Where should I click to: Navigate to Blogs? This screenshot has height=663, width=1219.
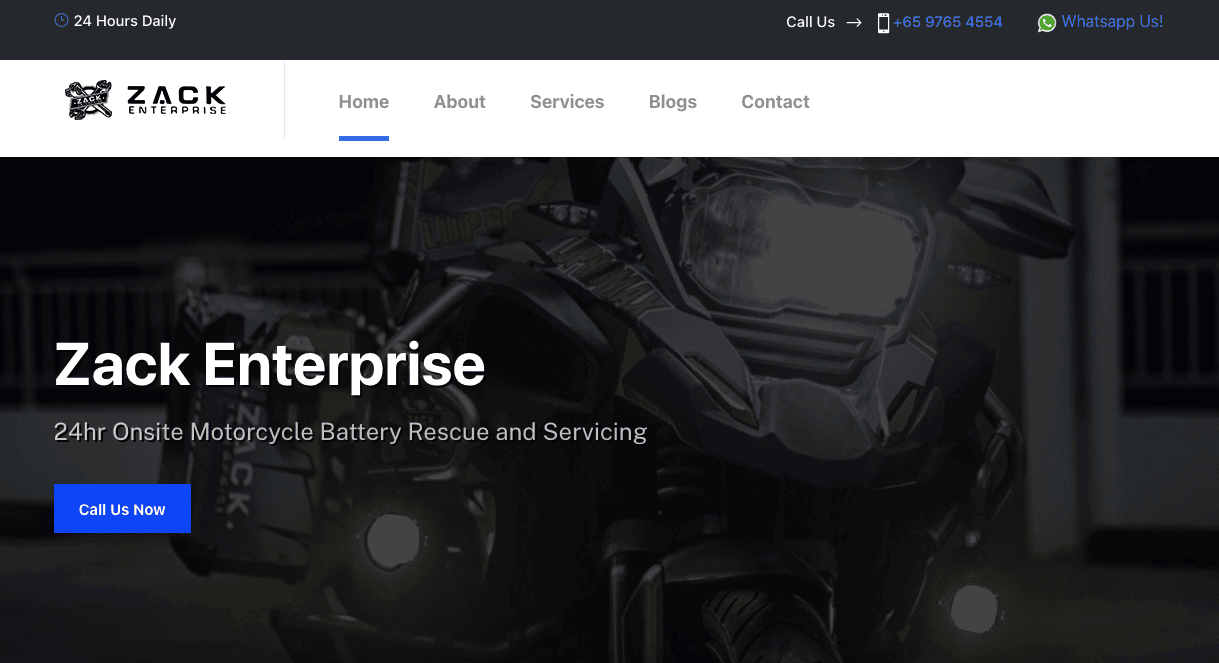click(x=673, y=102)
